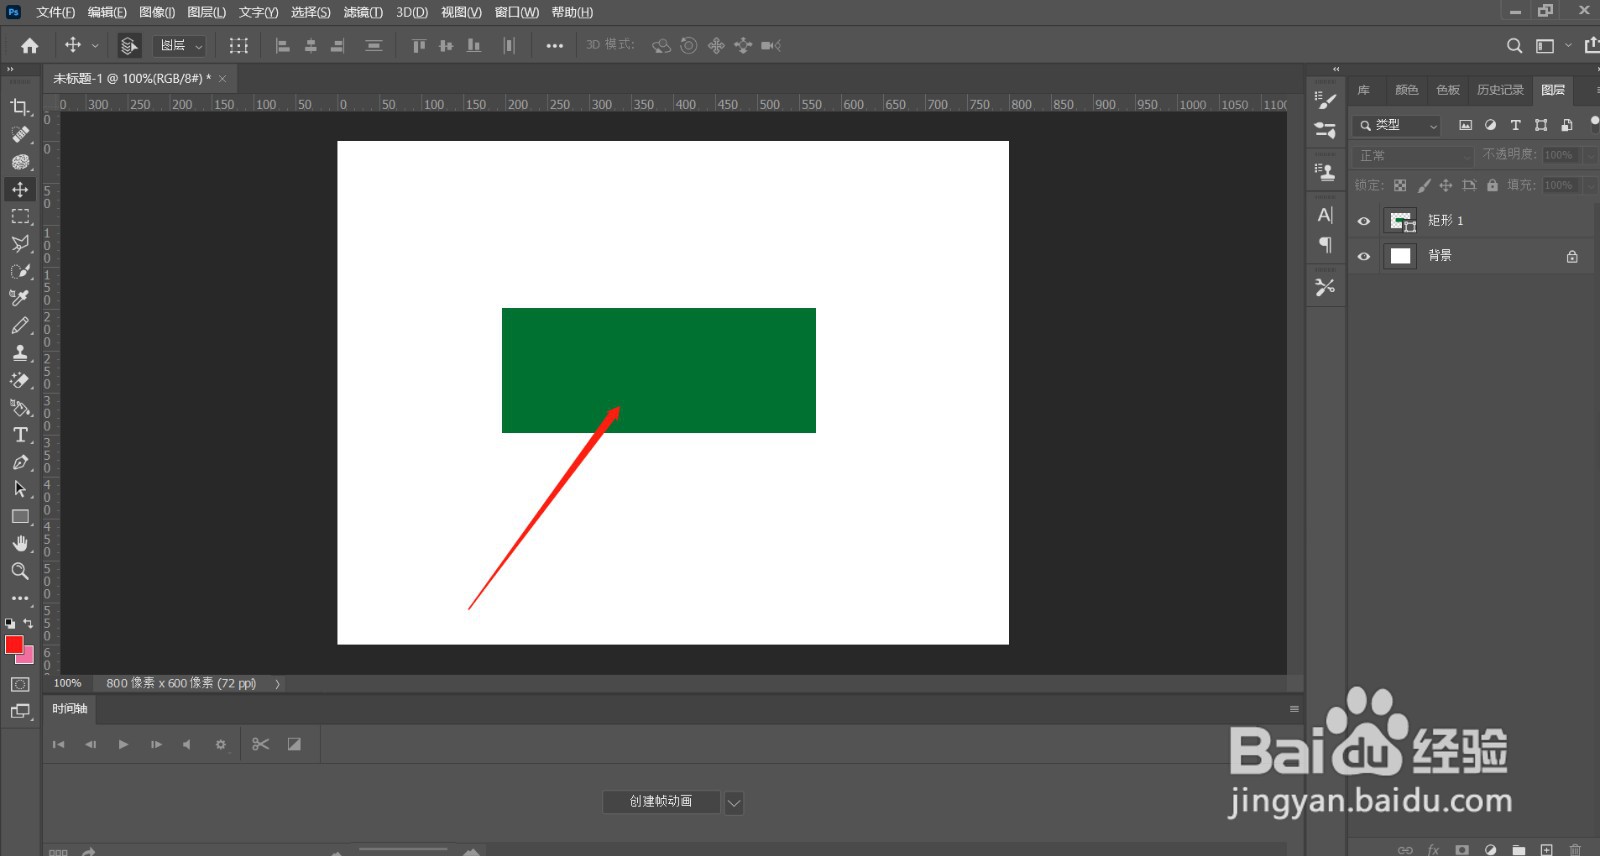
Task: Toggle type layer filter
Action: pos(1515,125)
